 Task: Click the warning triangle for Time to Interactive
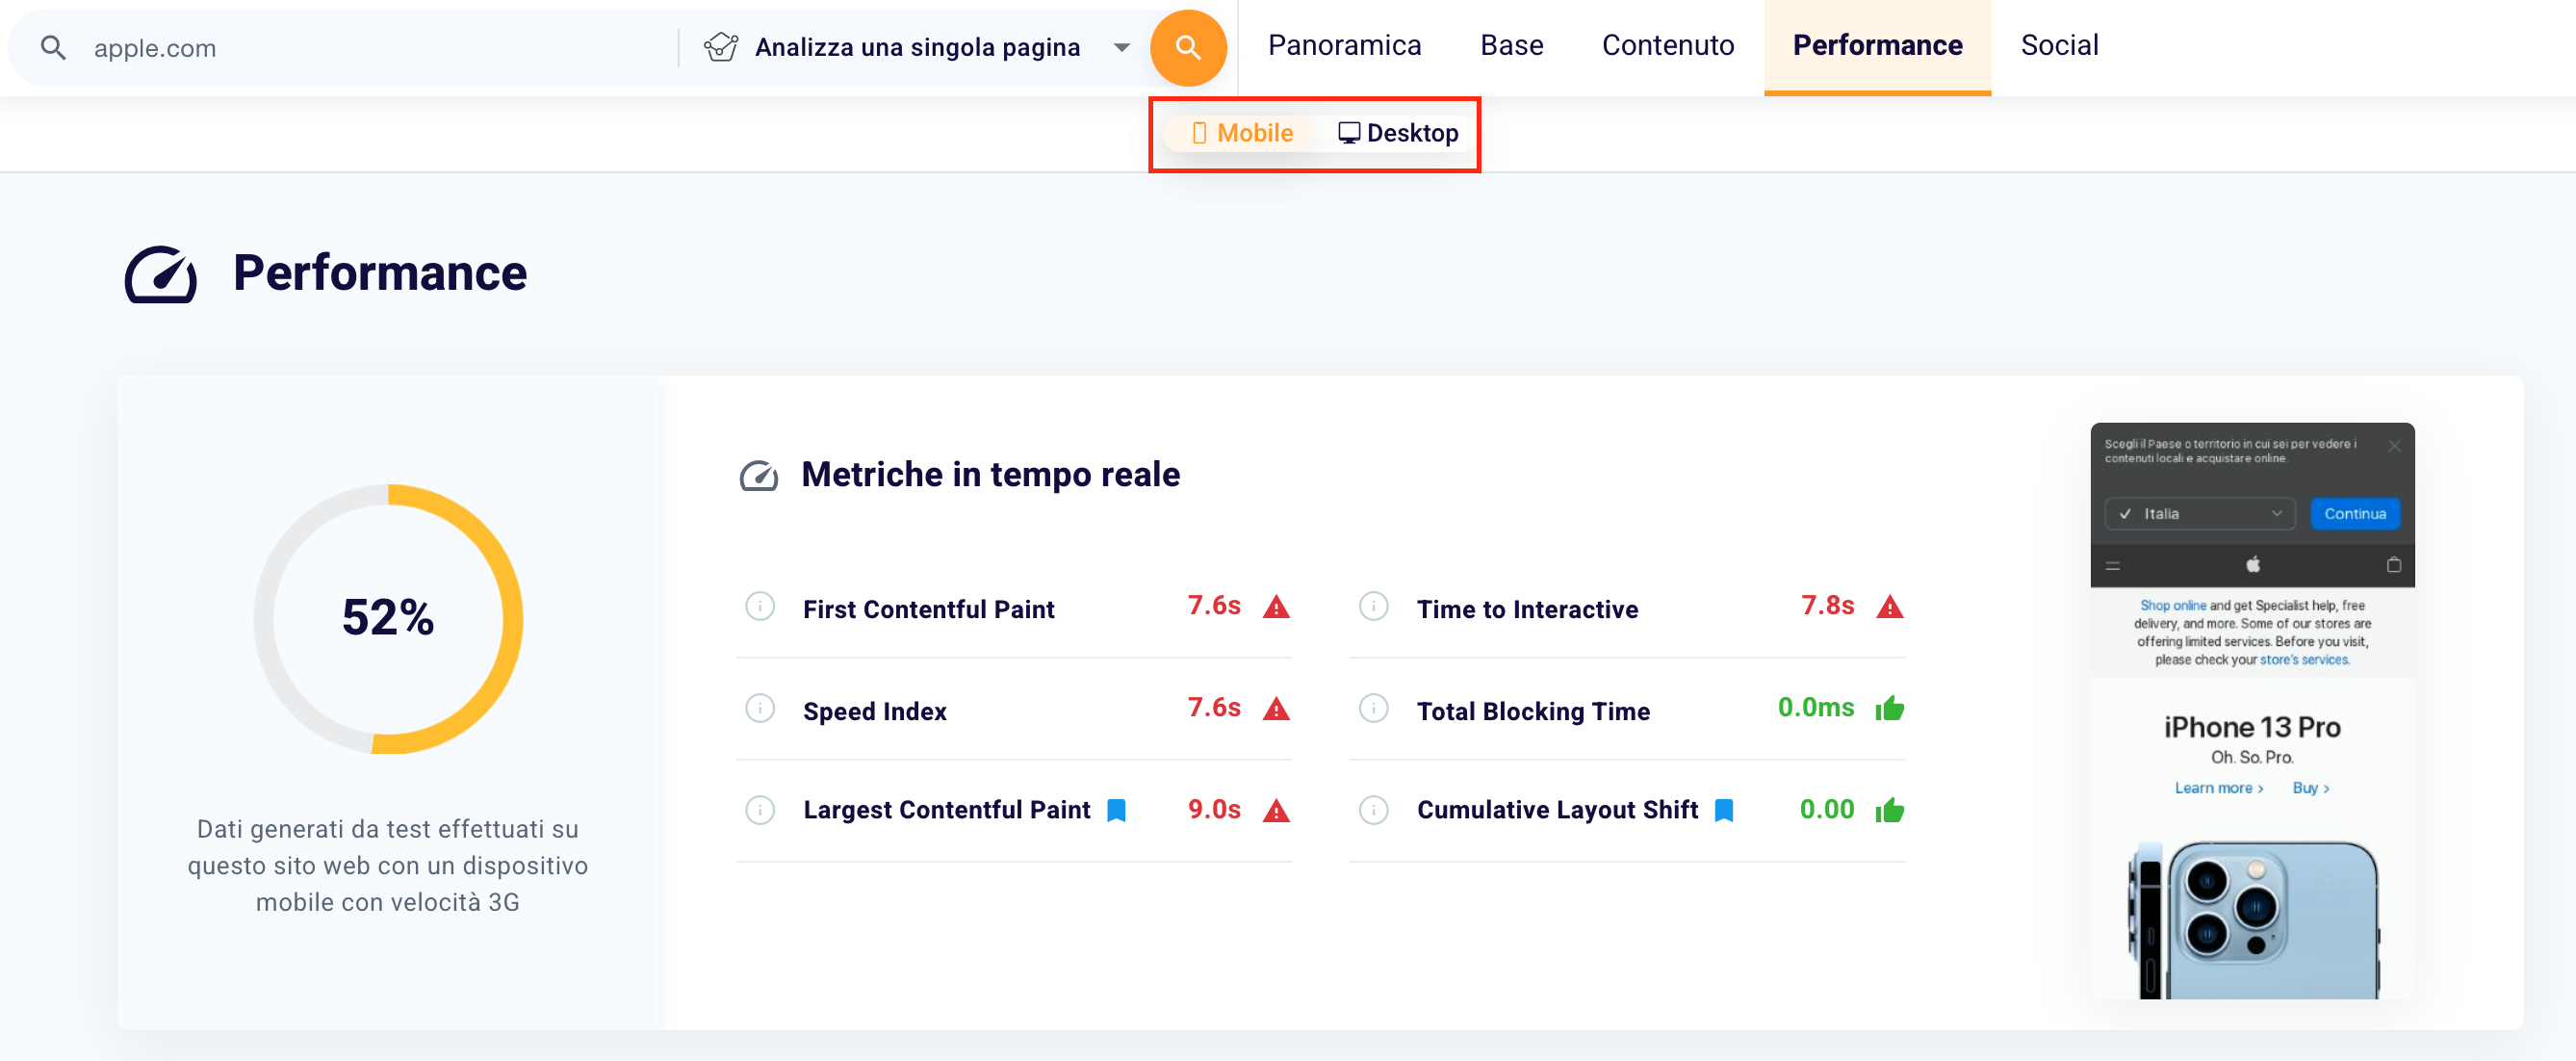coord(1889,607)
